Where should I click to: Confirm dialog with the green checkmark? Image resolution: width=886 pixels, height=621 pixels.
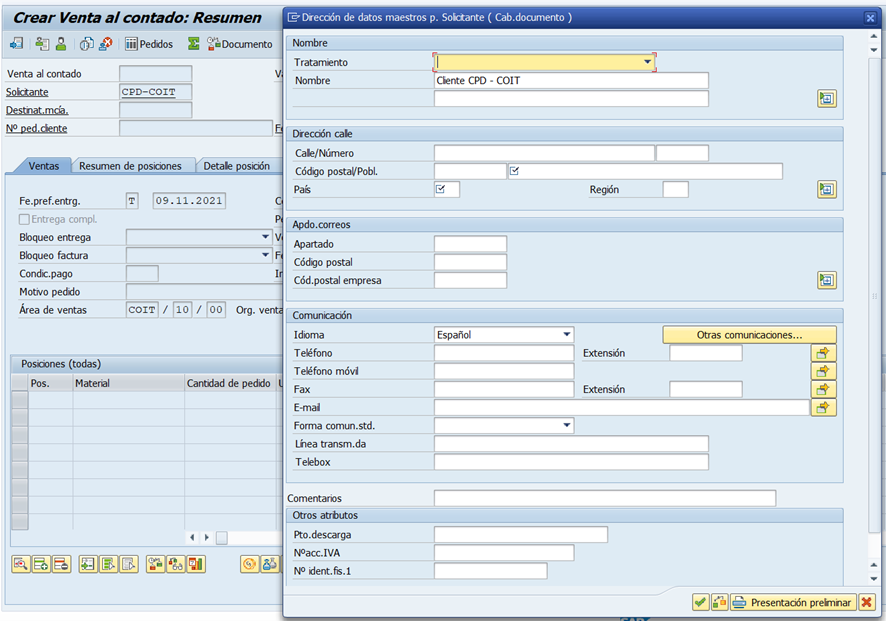[701, 602]
